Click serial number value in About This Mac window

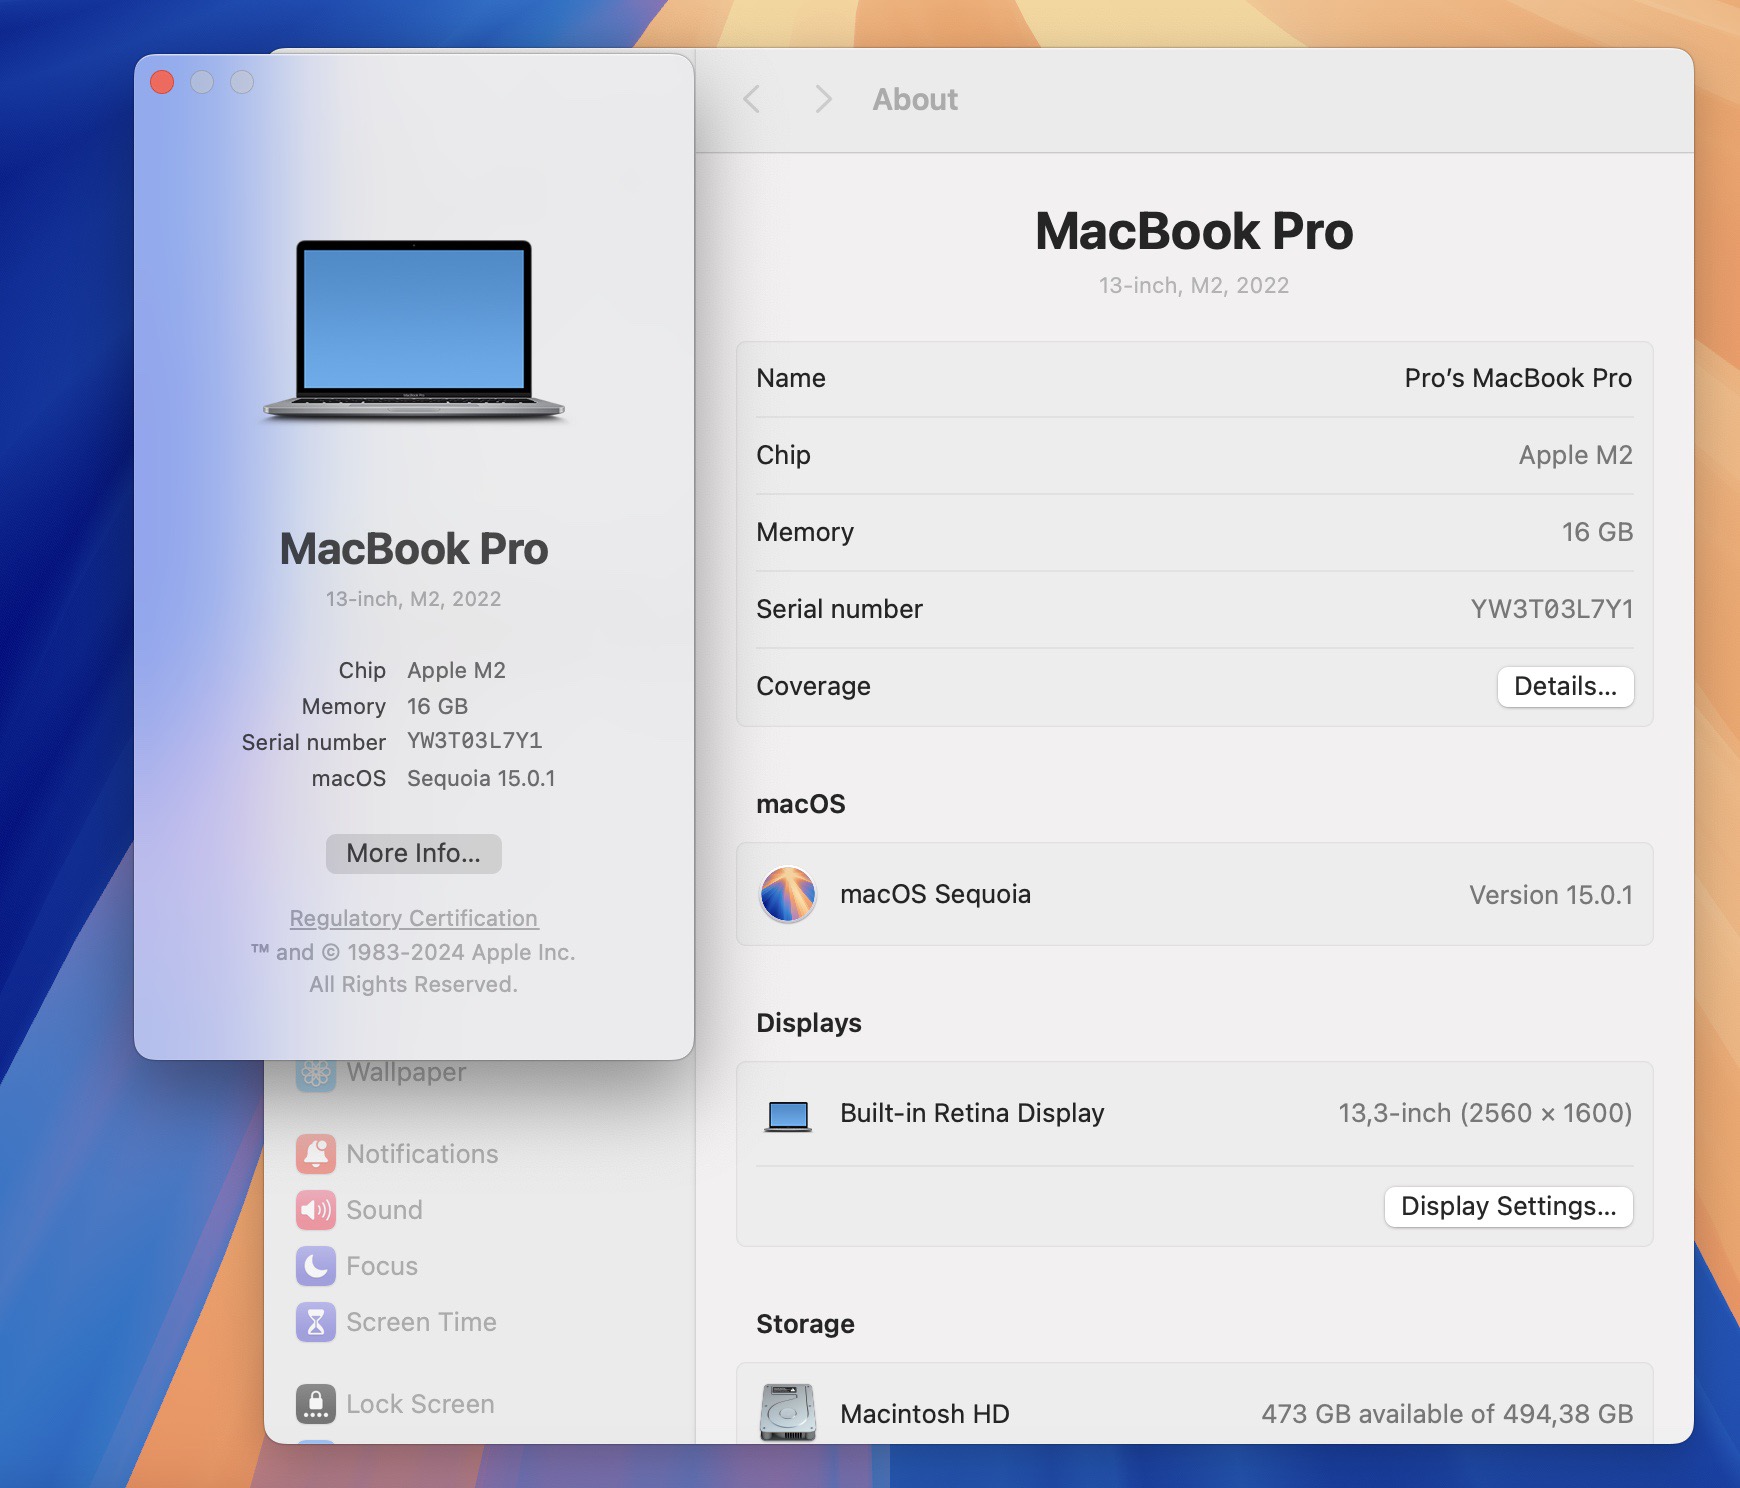pos(474,741)
